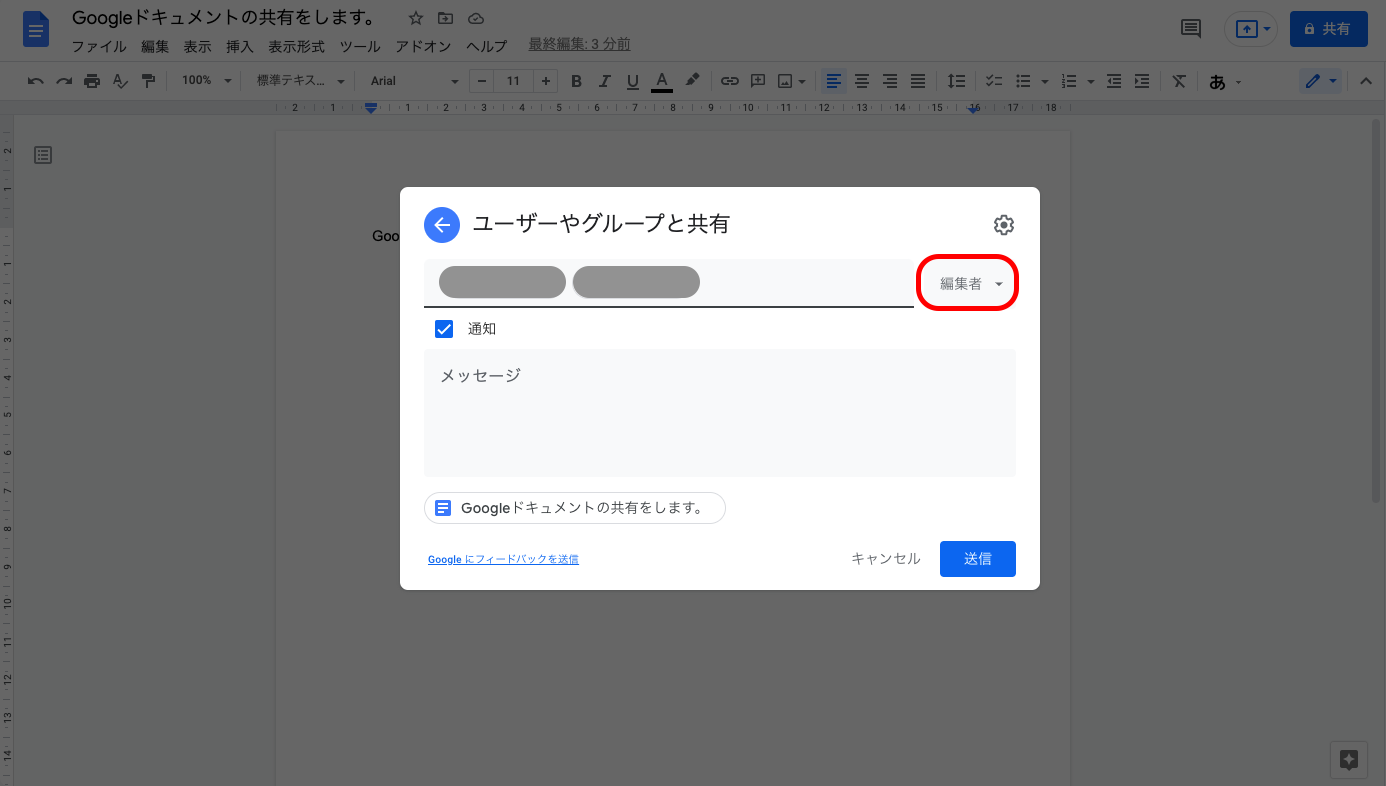Open the numbered list style dropdown
The height and width of the screenshot is (786, 1386).
[x=1090, y=81]
